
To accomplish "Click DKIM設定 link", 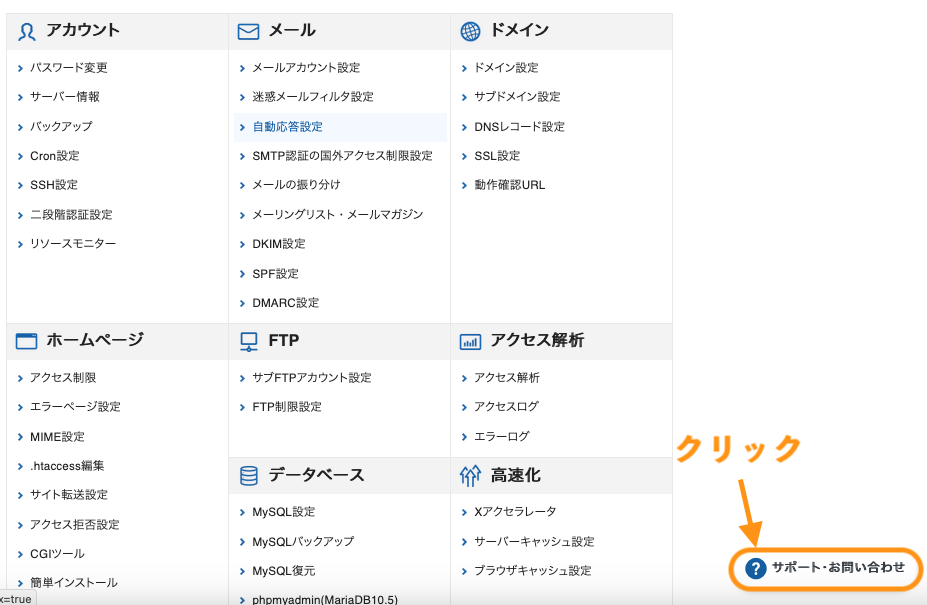I will (278, 244).
